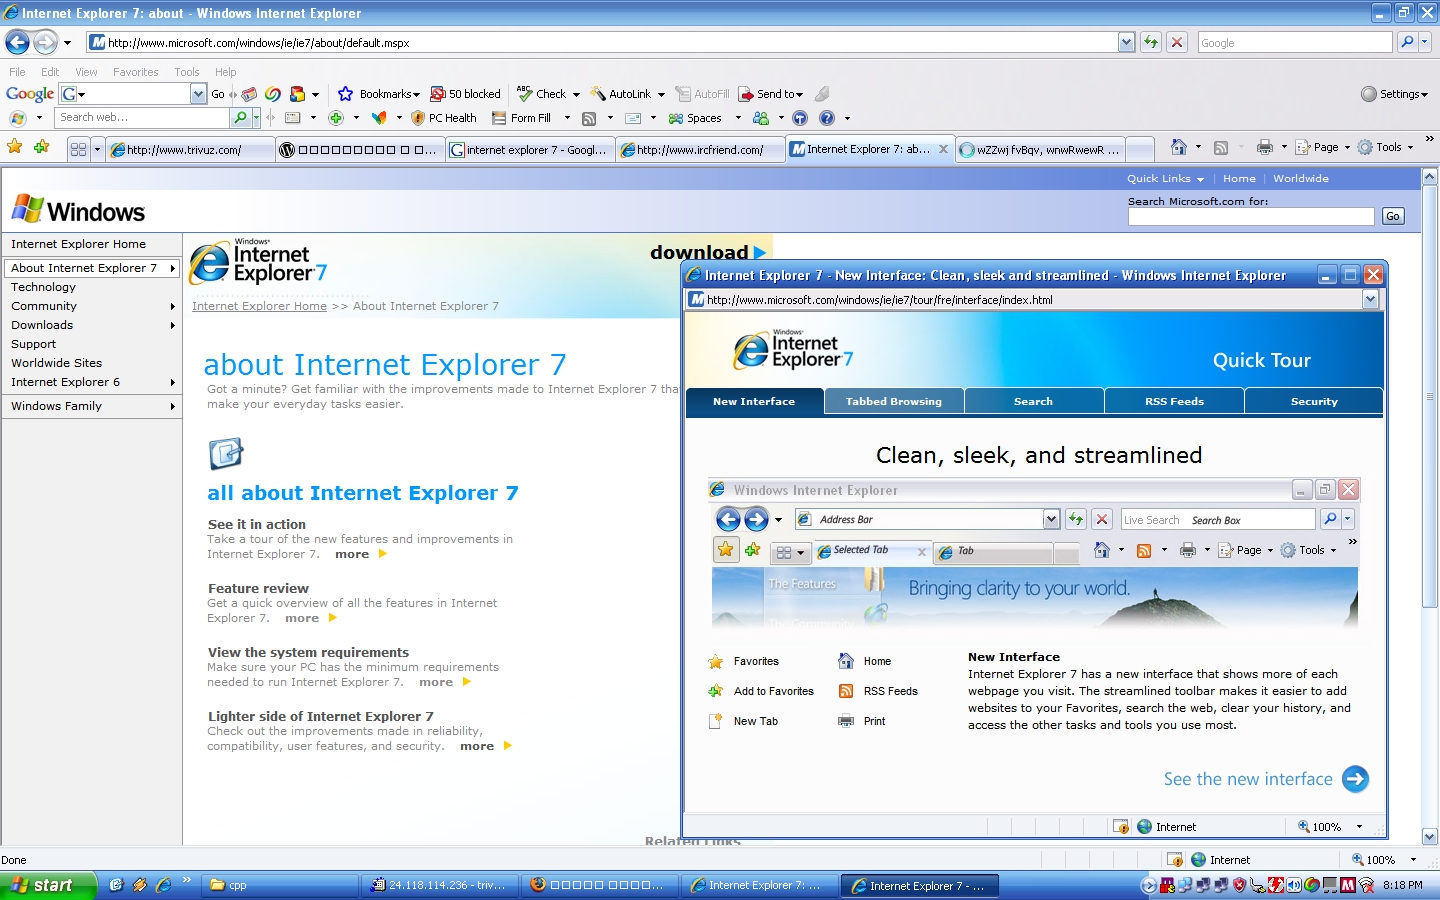Click the browser Back arrow button
The image size is (1440, 900).
coord(17,42)
